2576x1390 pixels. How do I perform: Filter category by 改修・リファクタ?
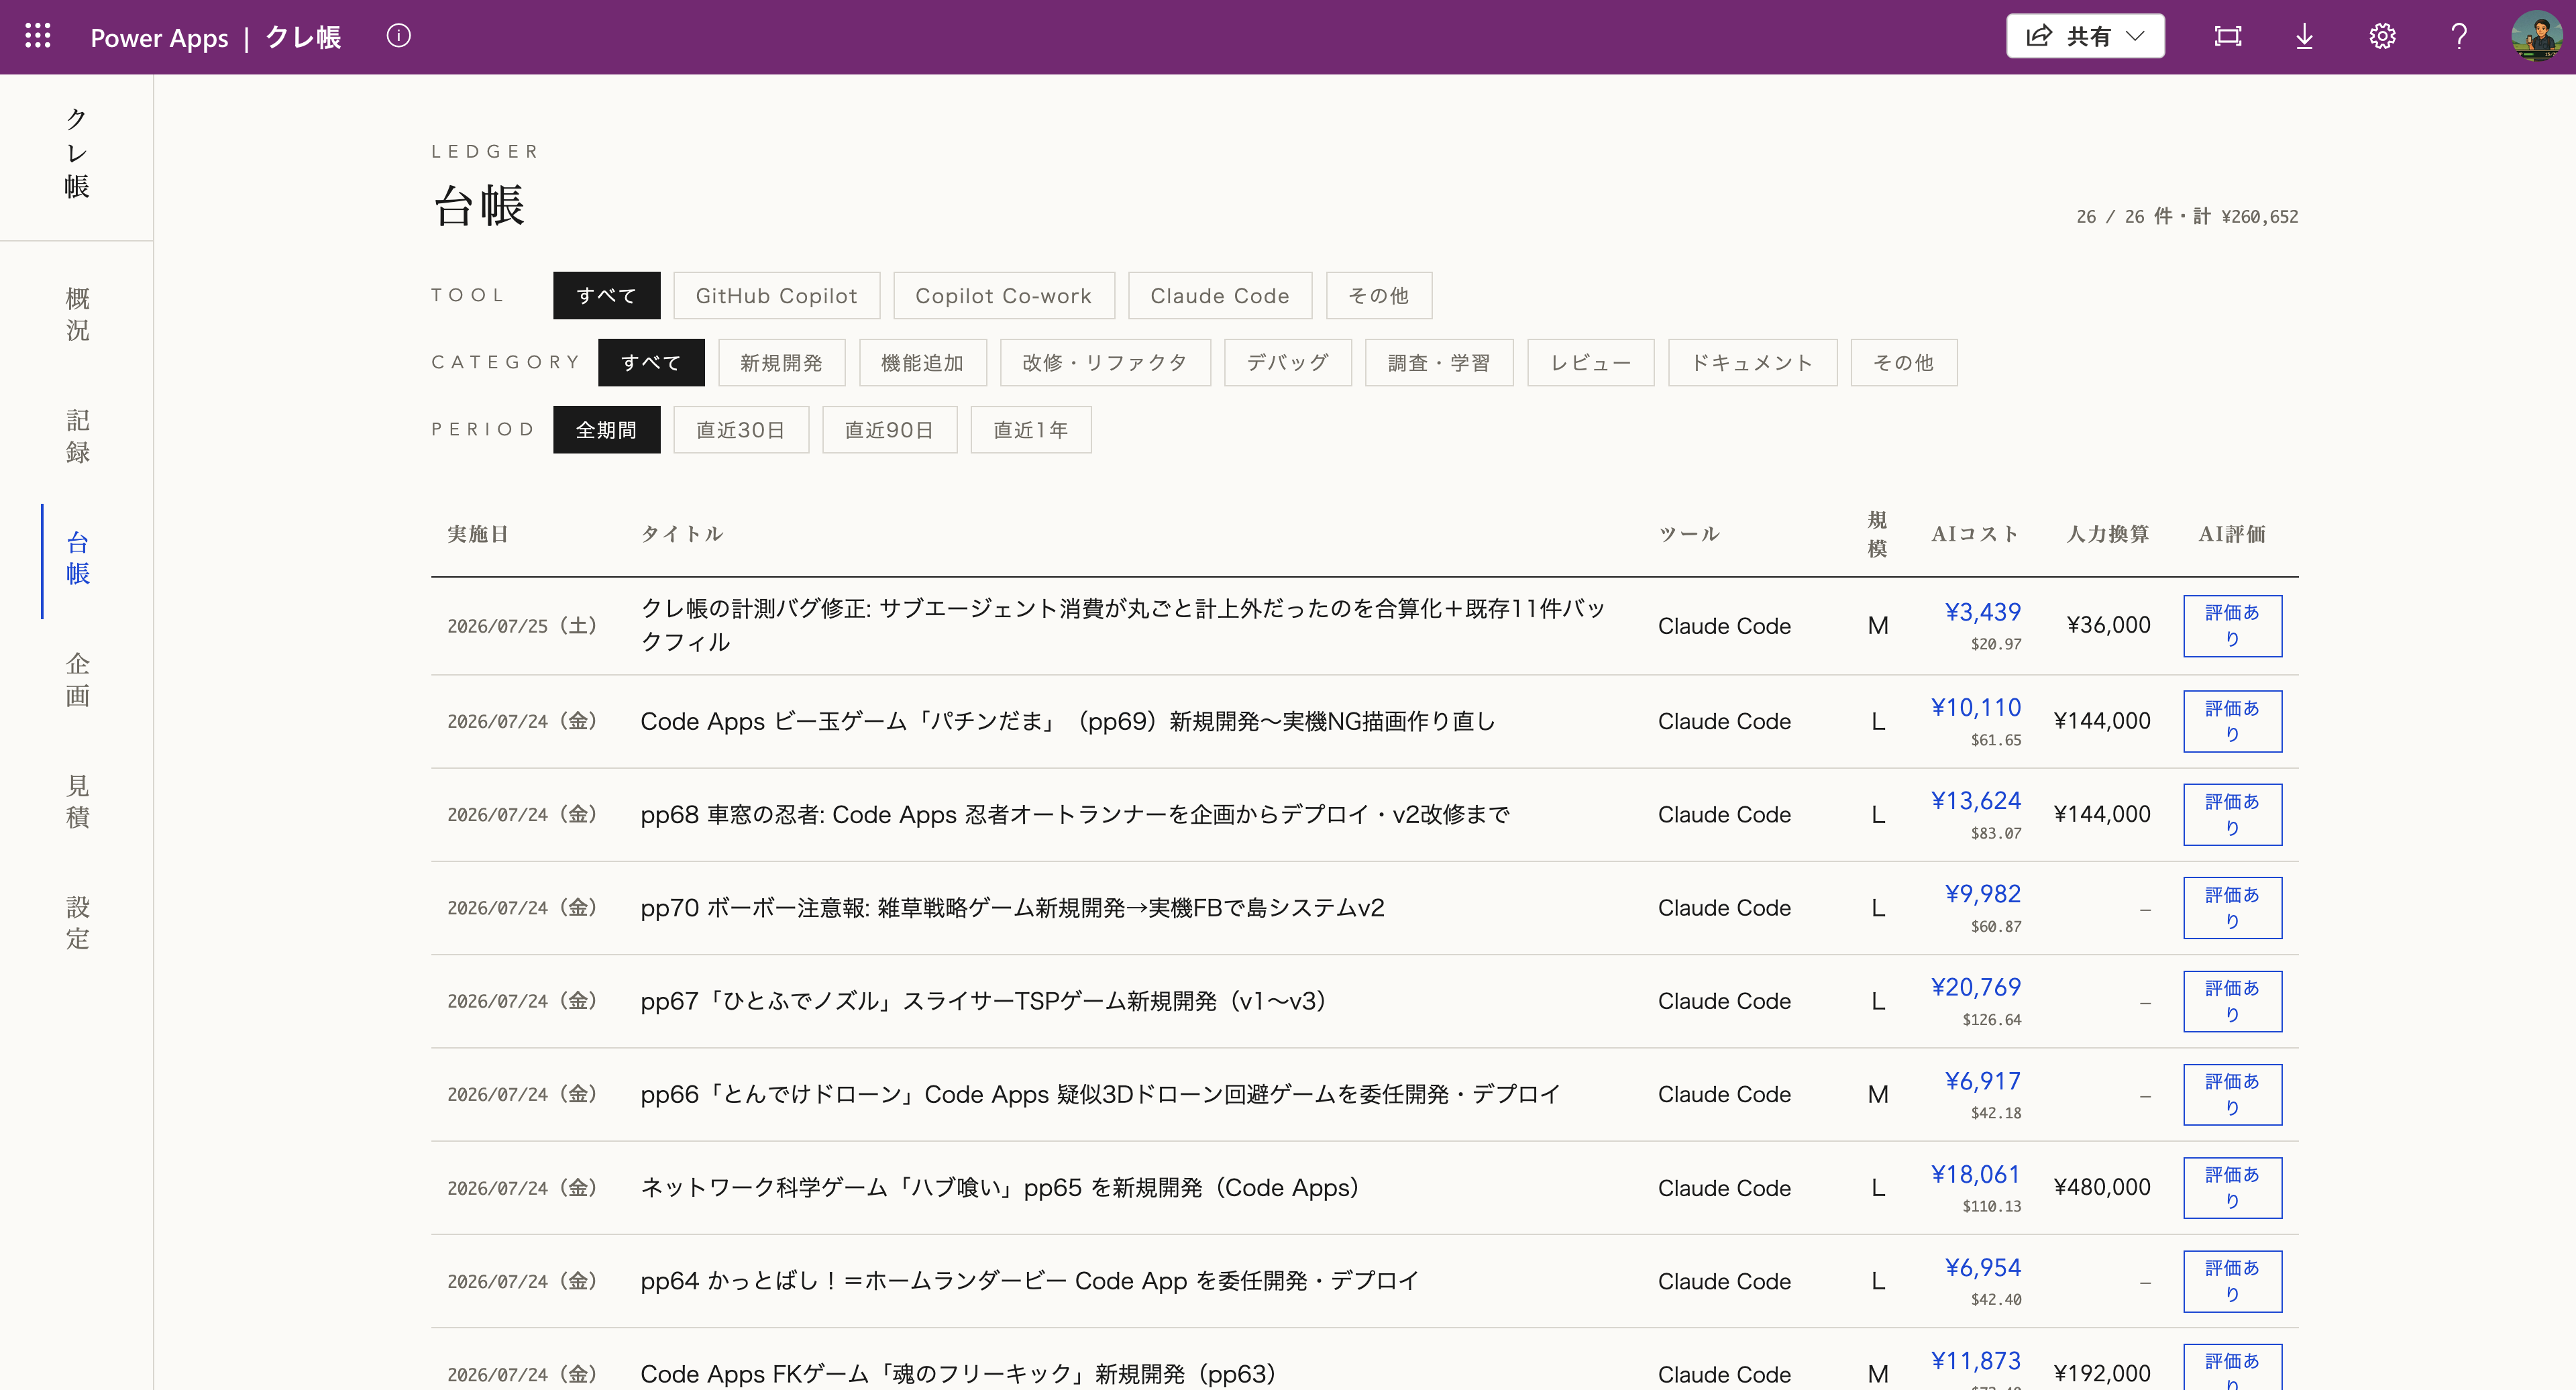1105,363
